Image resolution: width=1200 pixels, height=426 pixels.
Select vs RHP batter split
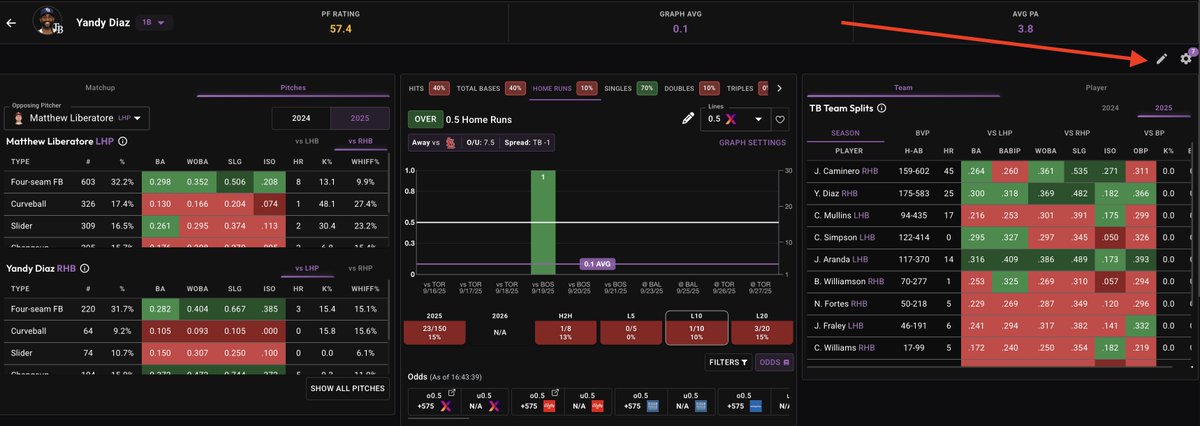(x=360, y=268)
